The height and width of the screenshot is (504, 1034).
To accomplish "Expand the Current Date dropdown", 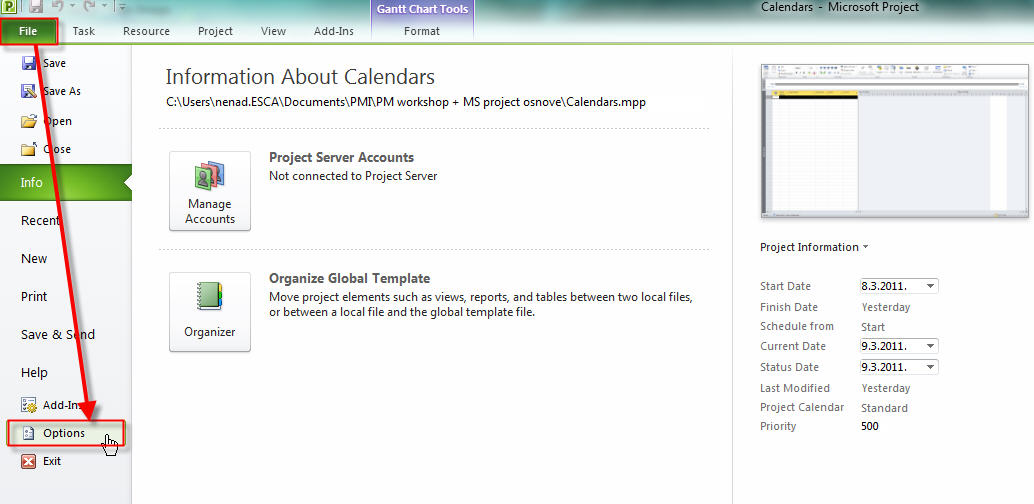I will point(930,346).
